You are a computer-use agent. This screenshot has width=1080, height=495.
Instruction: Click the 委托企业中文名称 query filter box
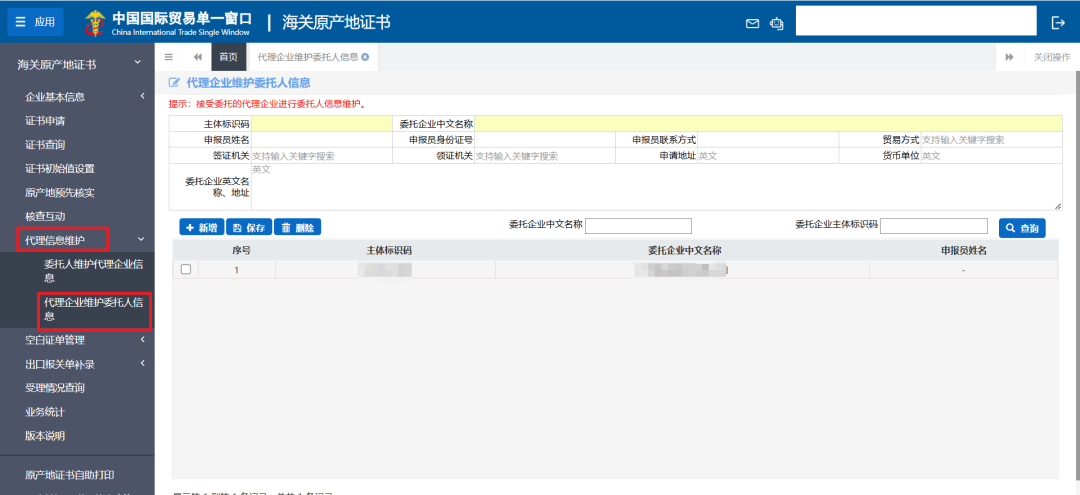[x=638, y=226]
